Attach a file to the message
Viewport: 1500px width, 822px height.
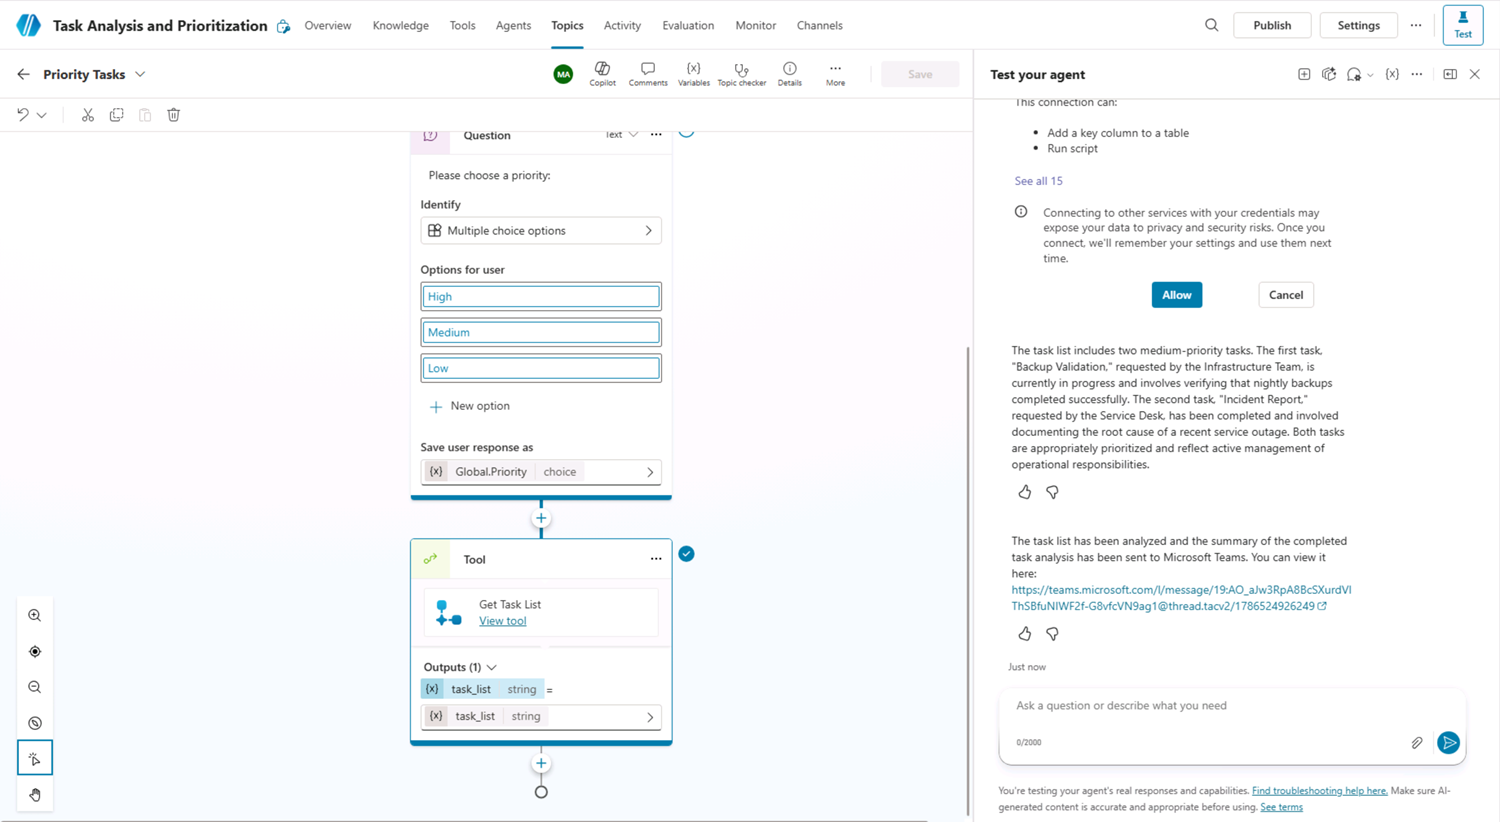[x=1417, y=743]
